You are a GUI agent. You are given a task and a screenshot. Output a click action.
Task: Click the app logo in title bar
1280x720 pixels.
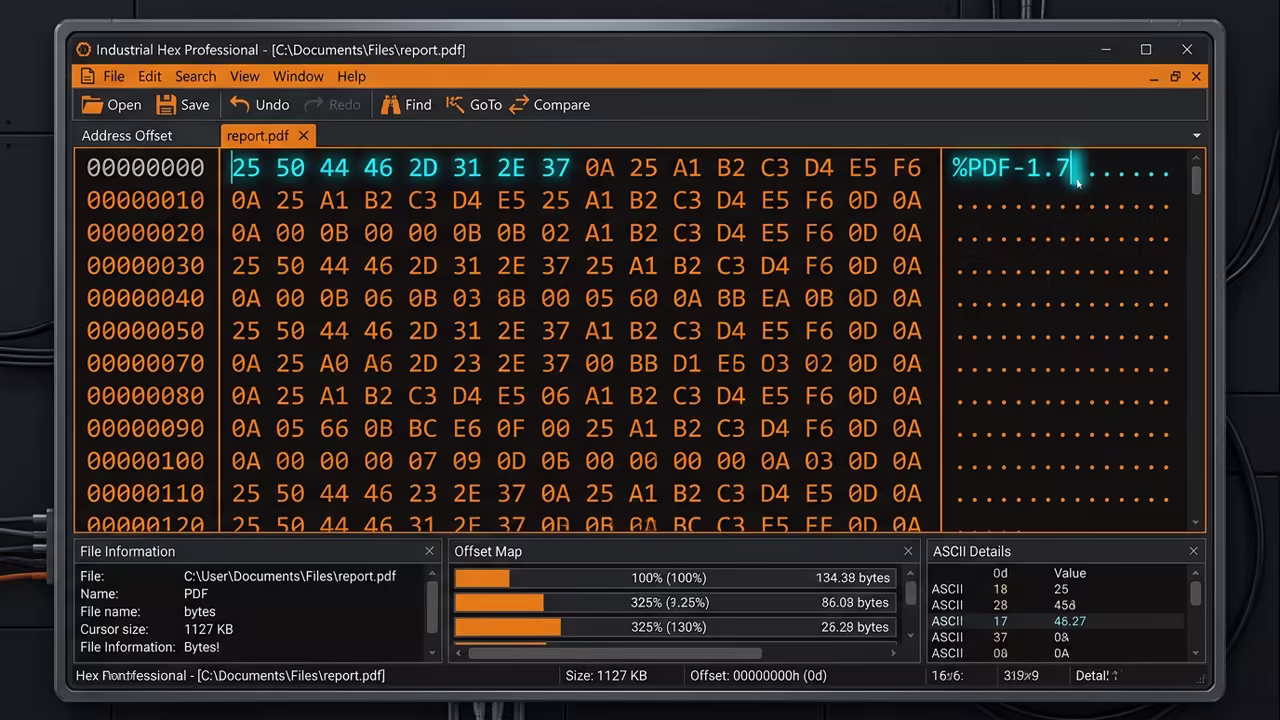tap(84, 50)
